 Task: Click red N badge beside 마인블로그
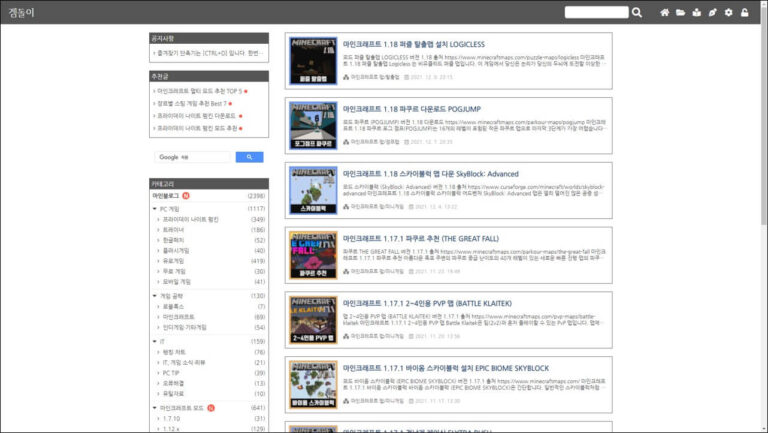[x=186, y=195]
